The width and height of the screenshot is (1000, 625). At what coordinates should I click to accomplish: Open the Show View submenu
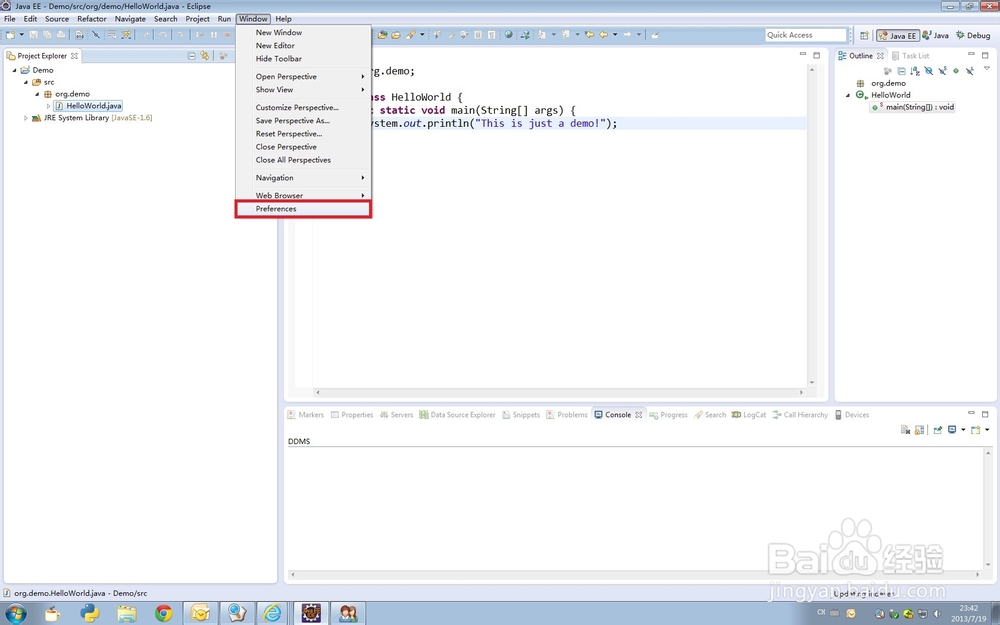click(303, 90)
